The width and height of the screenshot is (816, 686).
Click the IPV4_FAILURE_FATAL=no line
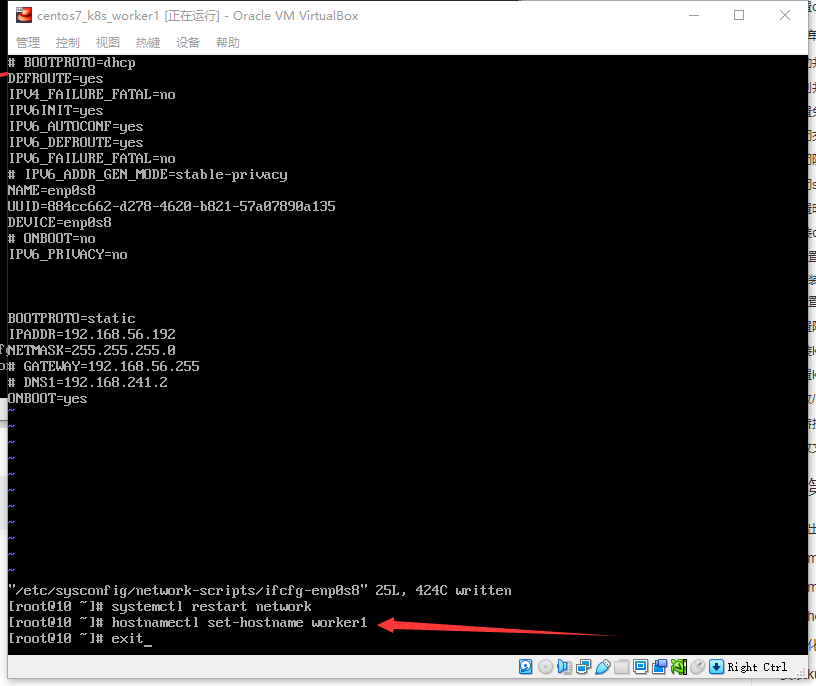click(92, 94)
